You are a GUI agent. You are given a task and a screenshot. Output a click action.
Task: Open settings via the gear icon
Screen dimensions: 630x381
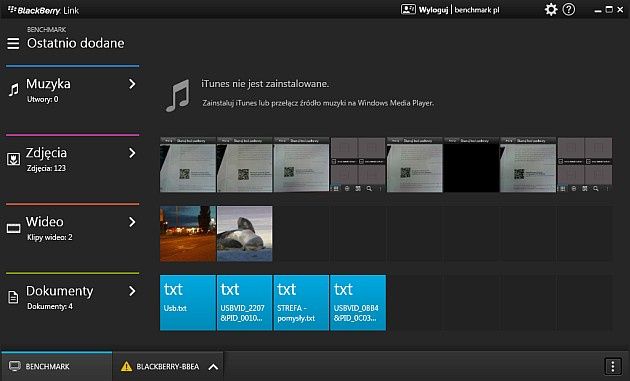tap(551, 10)
